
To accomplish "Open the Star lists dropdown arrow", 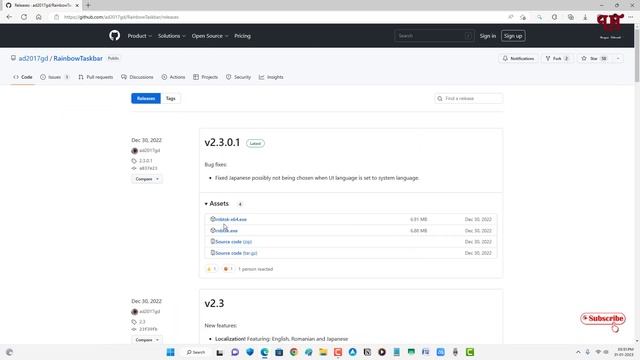I will click(x=618, y=58).
